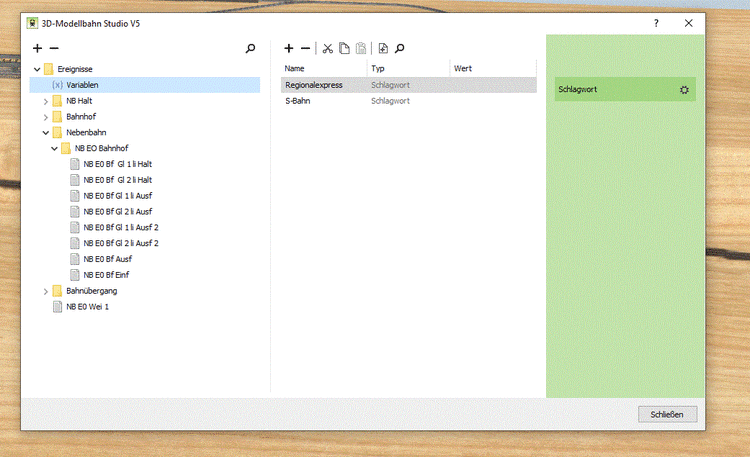Viewport: 750px width, 457px height.
Task: Select the NB E0 Wei 1 event
Action: coord(88,307)
